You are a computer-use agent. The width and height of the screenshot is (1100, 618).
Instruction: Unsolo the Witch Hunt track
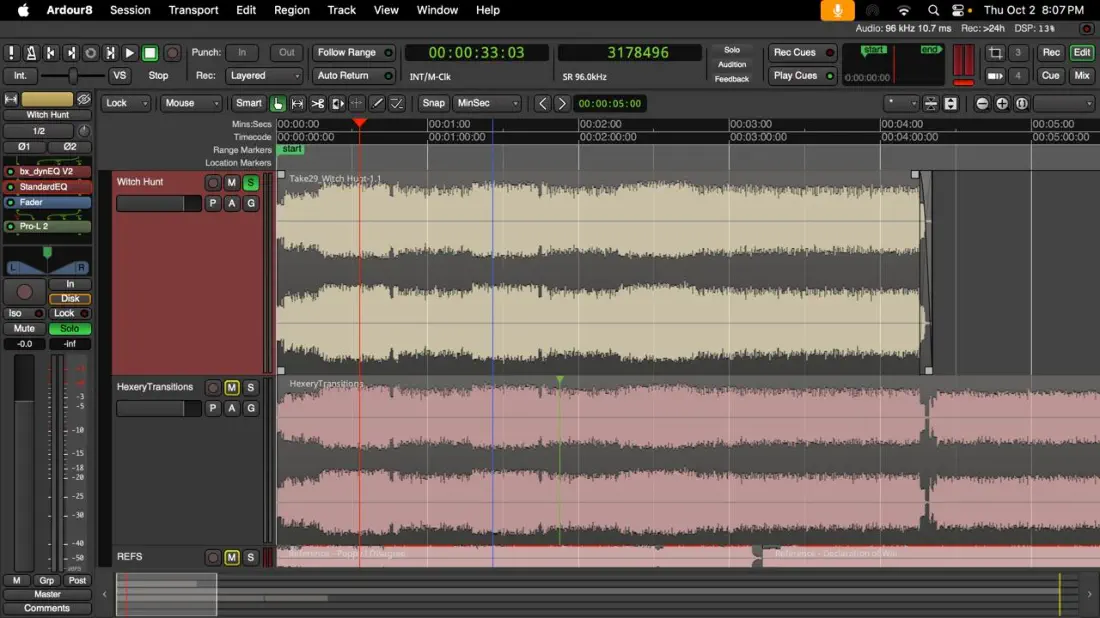click(x=250, y=182)
